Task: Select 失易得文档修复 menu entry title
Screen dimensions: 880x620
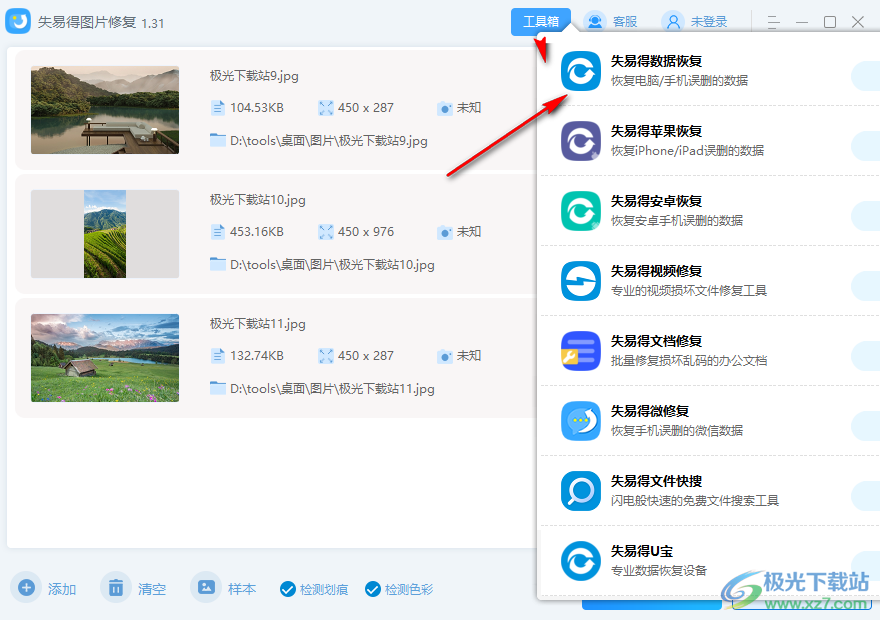Action: pos(656,341)
